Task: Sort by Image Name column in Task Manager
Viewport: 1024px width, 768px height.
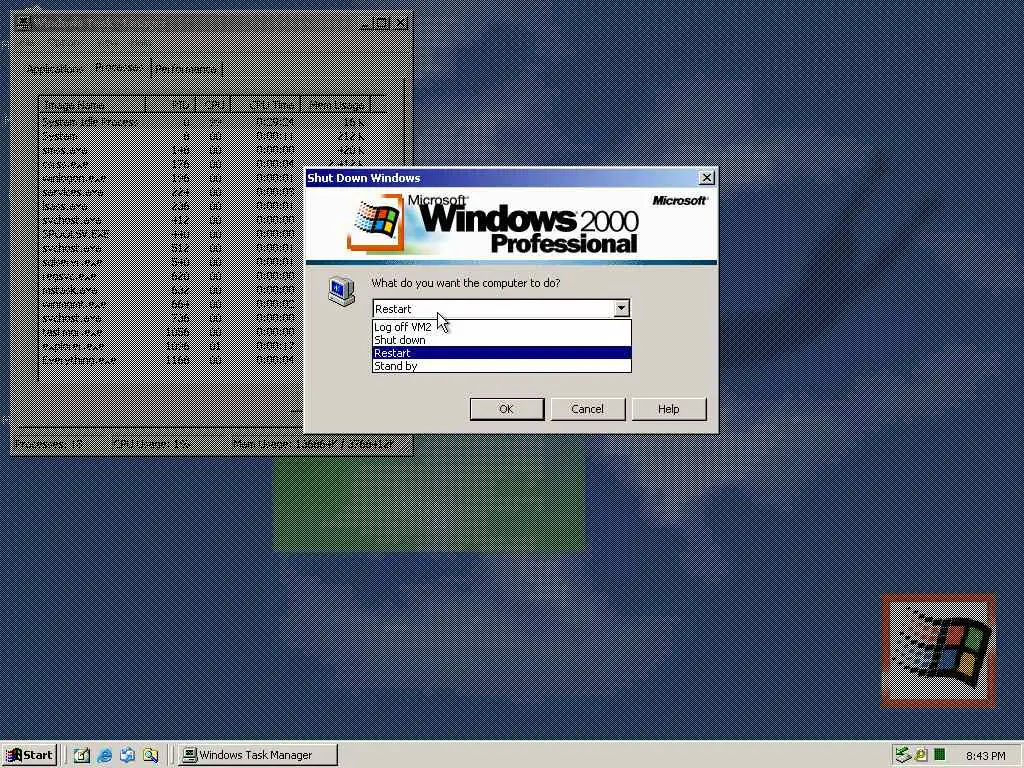Action: [92, 104]
